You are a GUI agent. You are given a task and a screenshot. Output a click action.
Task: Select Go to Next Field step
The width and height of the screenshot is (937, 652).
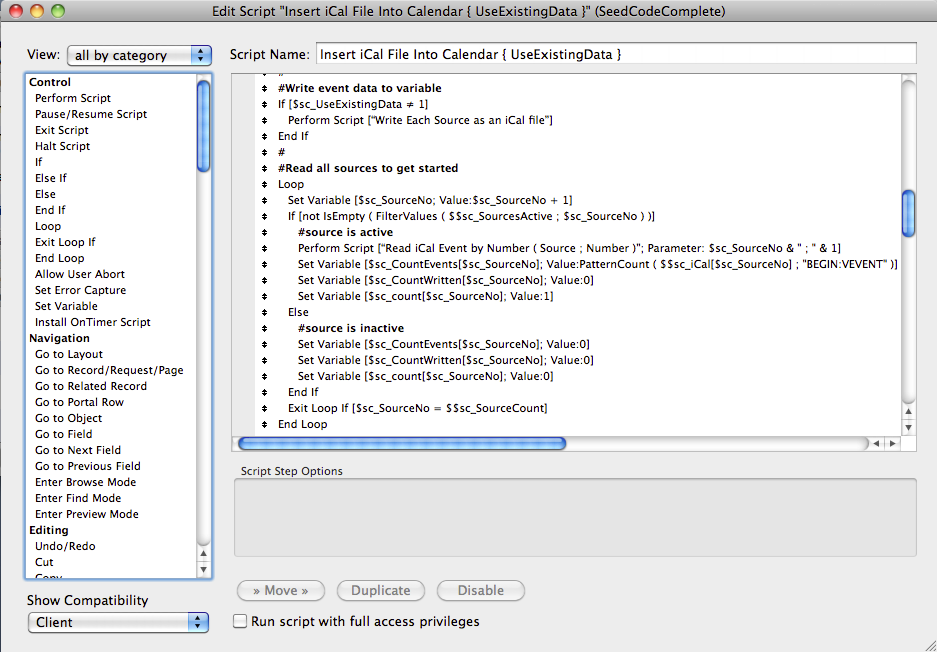click(78, 450)
